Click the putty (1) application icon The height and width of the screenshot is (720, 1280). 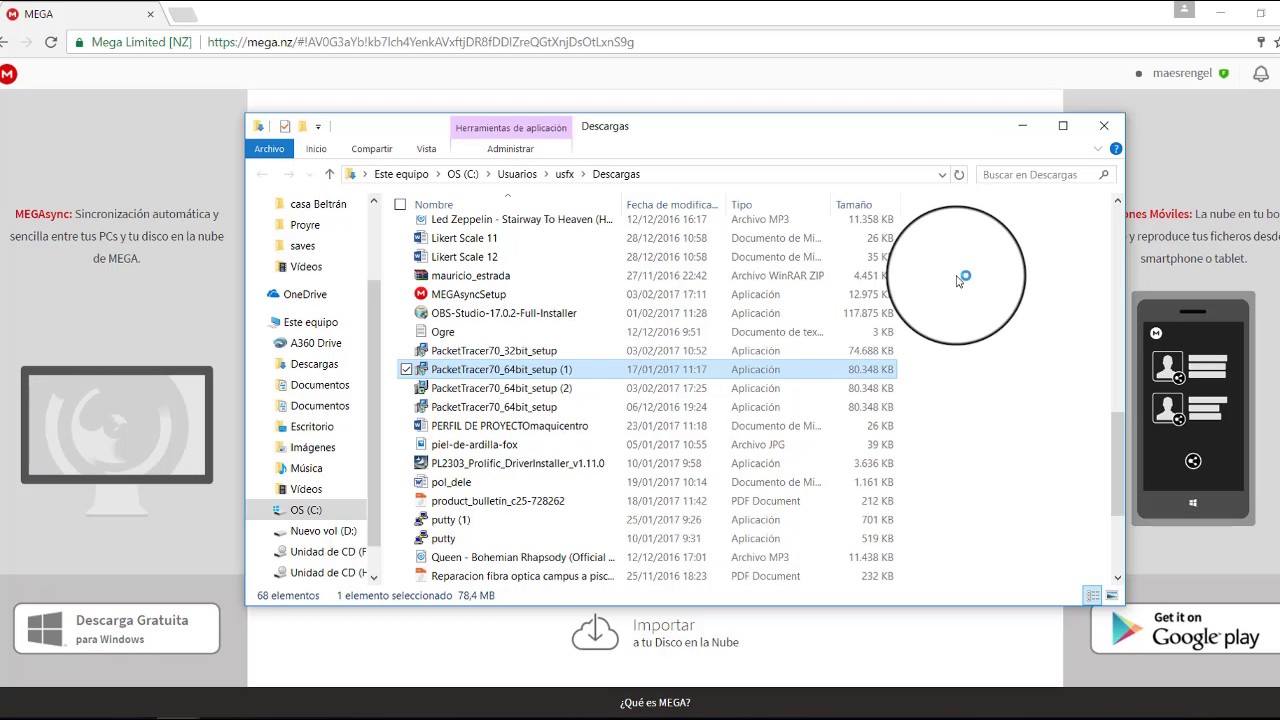point(421,520)
